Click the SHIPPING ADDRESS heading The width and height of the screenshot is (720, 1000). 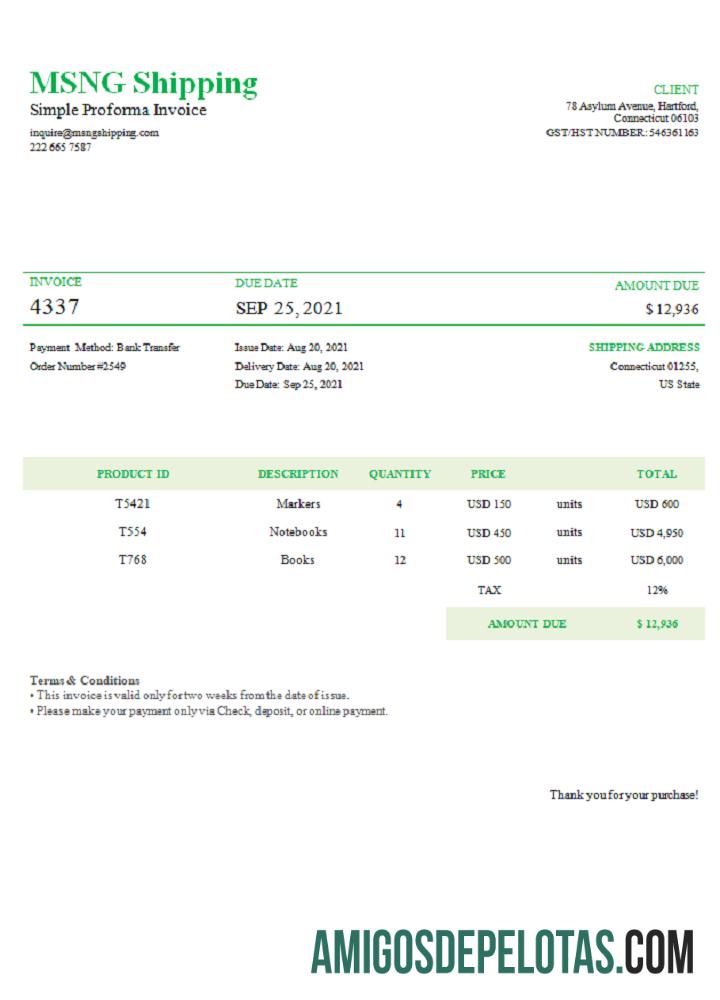(x=644, y=348)
